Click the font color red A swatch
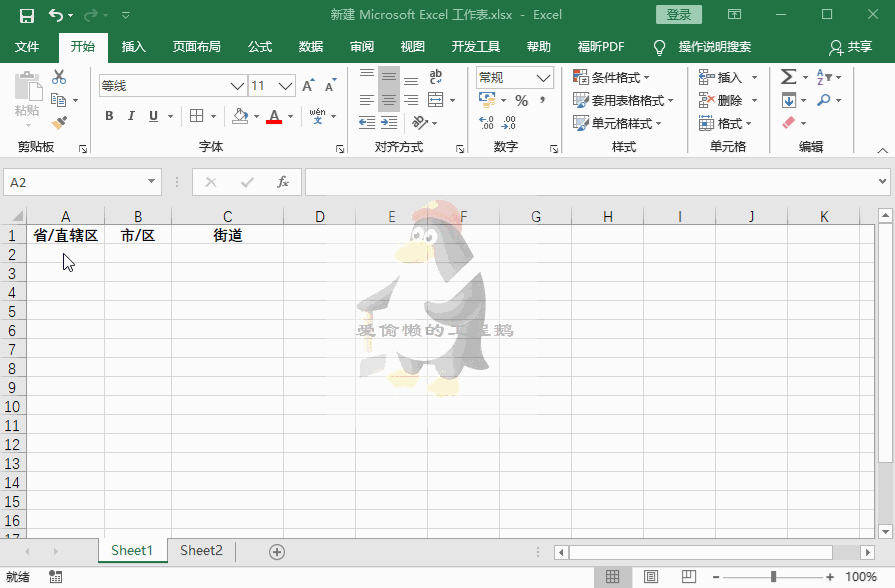The height and width of the screenshot is (588, 895). coord(274,116)
